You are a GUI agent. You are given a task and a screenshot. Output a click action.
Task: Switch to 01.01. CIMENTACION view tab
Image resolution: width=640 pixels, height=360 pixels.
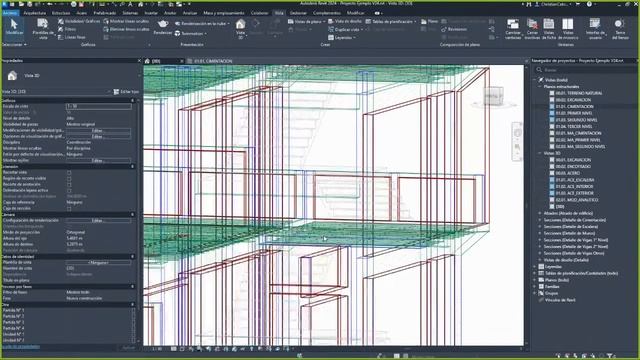point(212,61)
